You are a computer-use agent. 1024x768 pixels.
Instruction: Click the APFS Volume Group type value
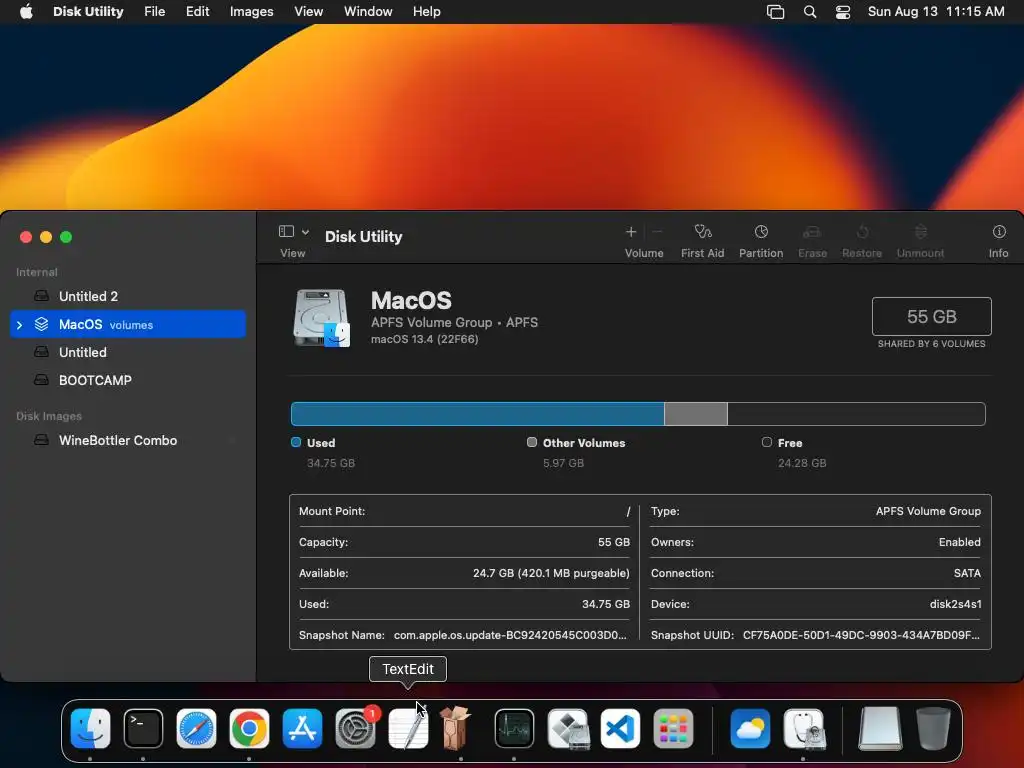pyautogui.click(x=928, y=511)
